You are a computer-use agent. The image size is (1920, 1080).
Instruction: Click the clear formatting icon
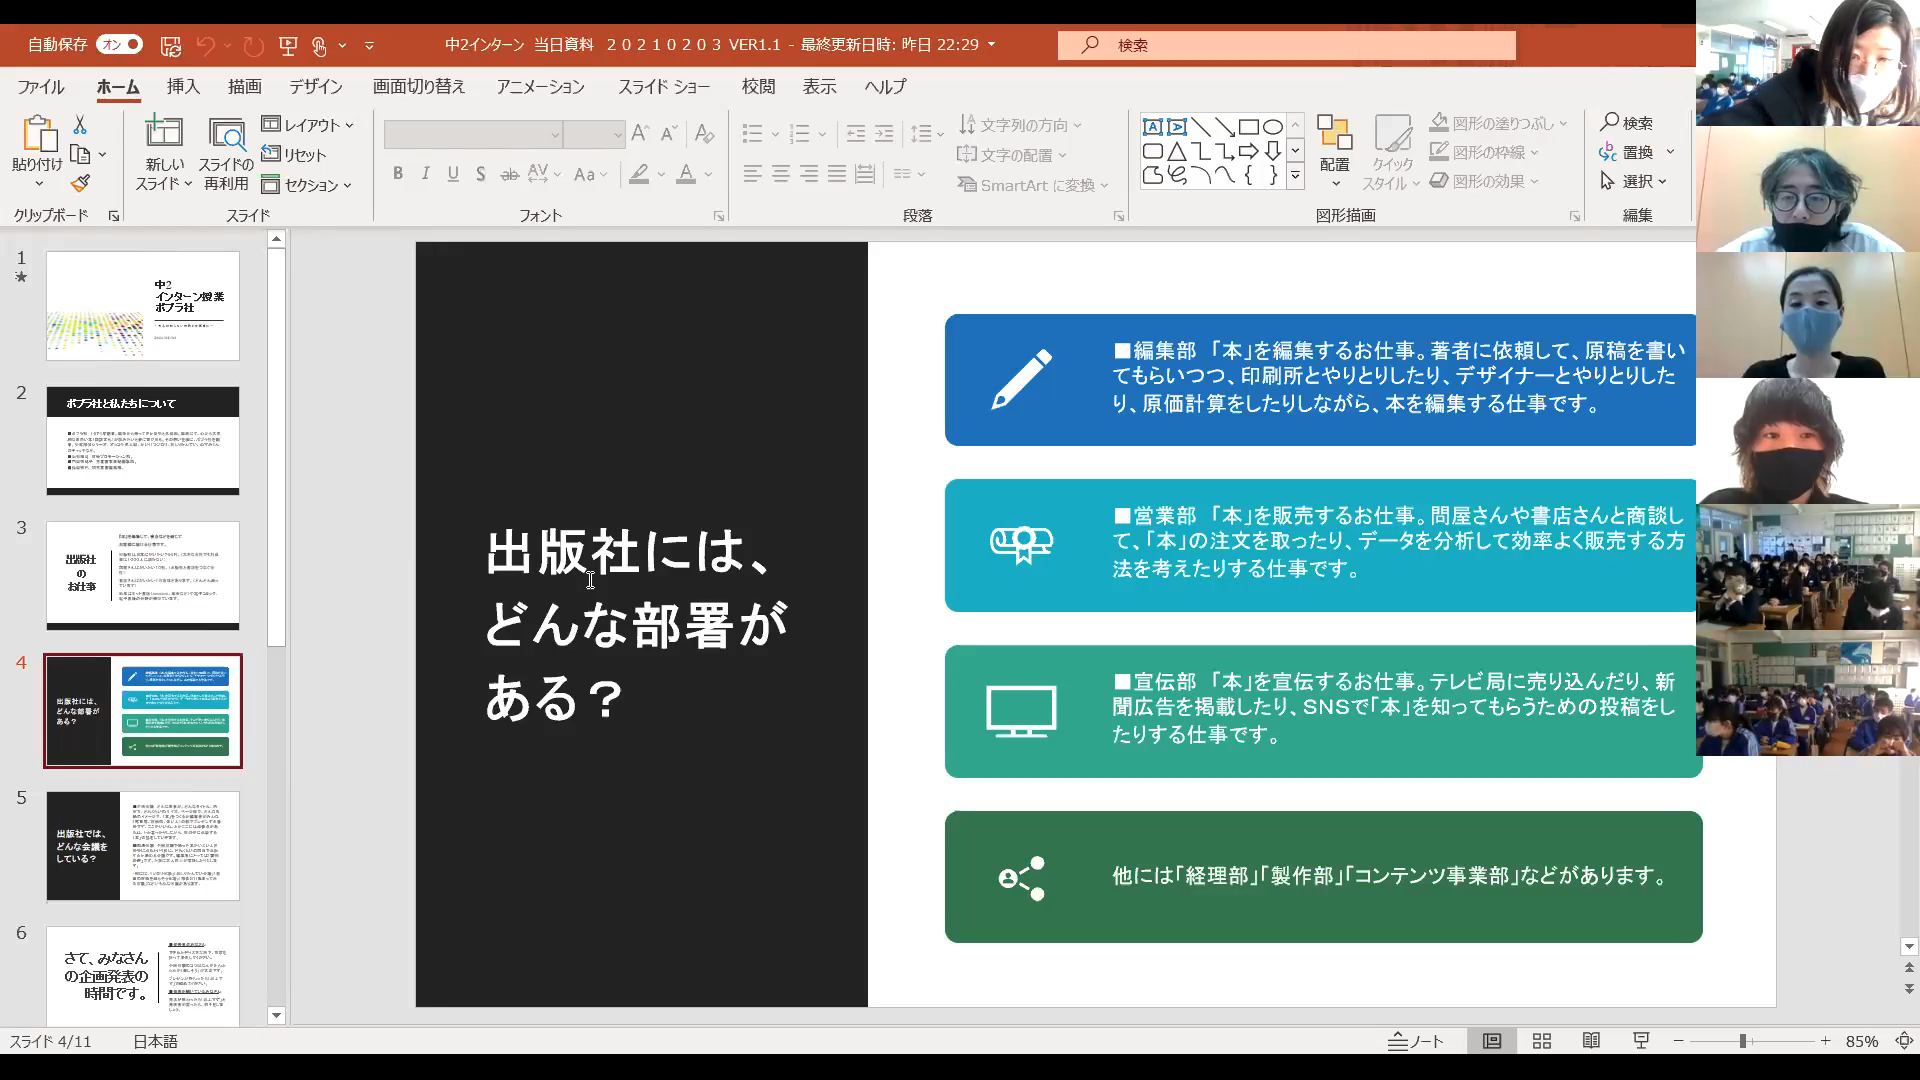[704, 133]
